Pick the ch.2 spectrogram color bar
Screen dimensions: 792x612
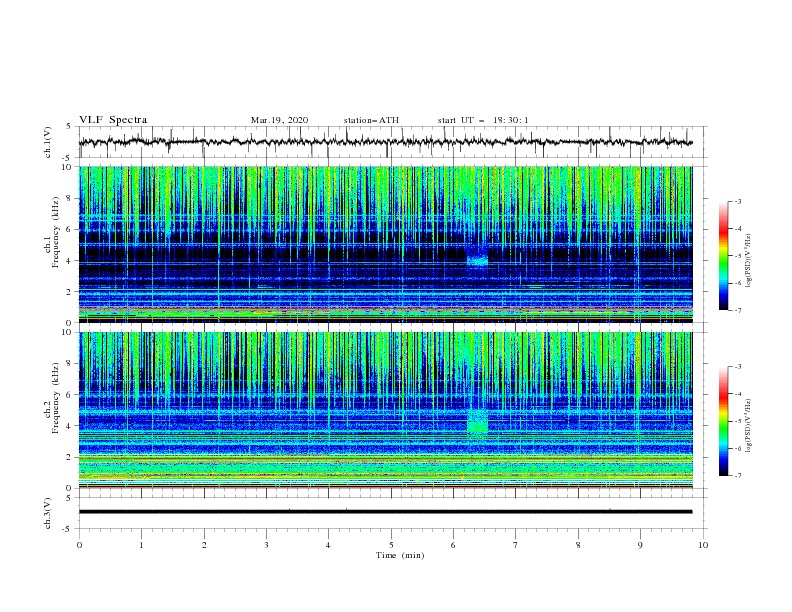point(723,421)
